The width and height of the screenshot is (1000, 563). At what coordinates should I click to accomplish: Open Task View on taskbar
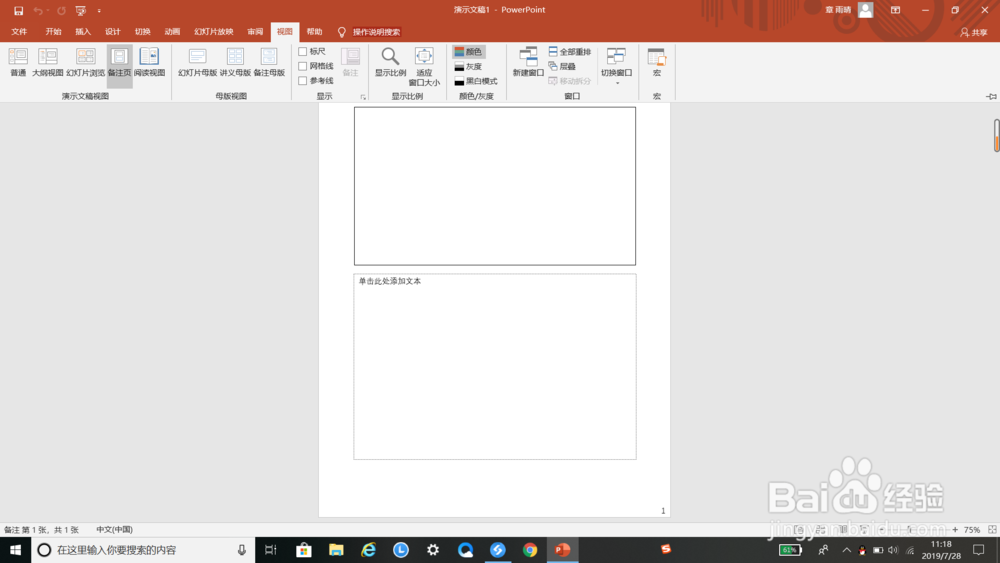pos(270,550)
